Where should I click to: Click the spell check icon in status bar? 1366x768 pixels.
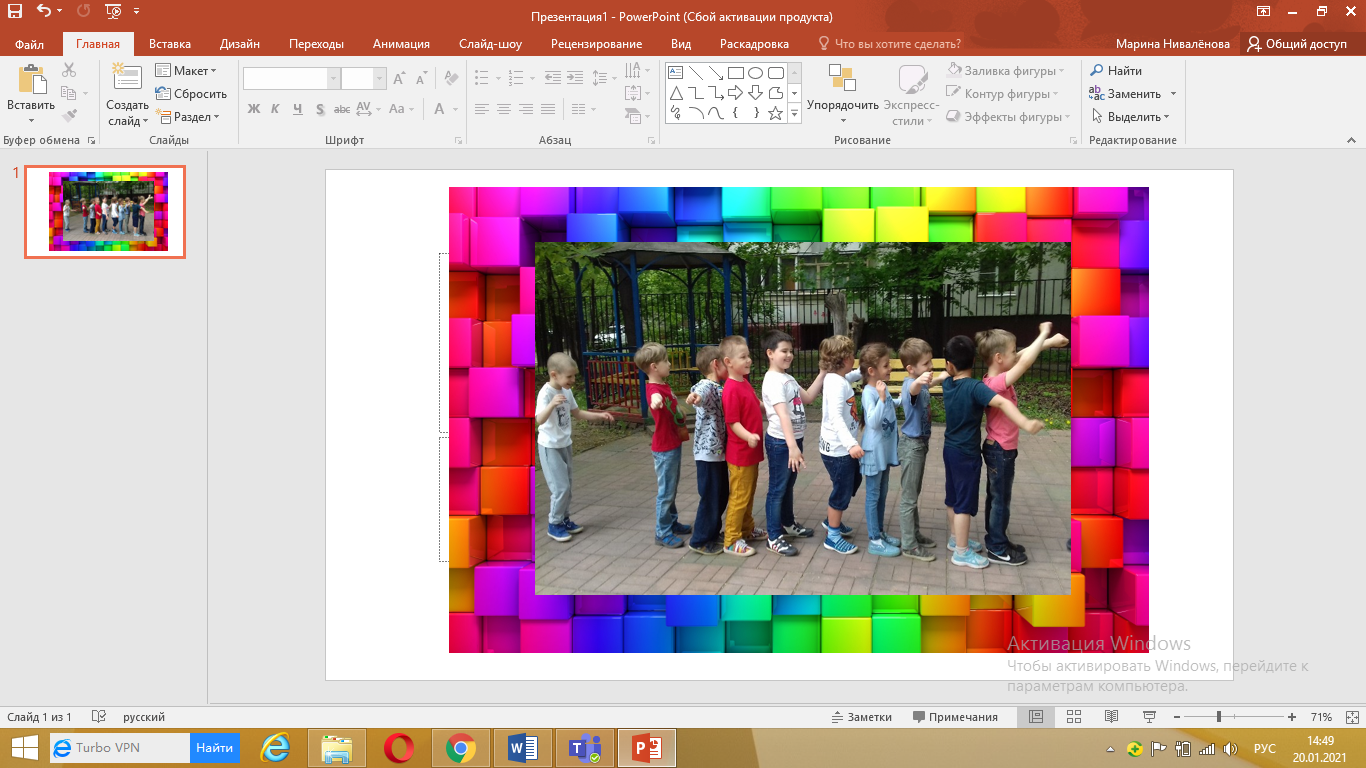click(99, 717)
